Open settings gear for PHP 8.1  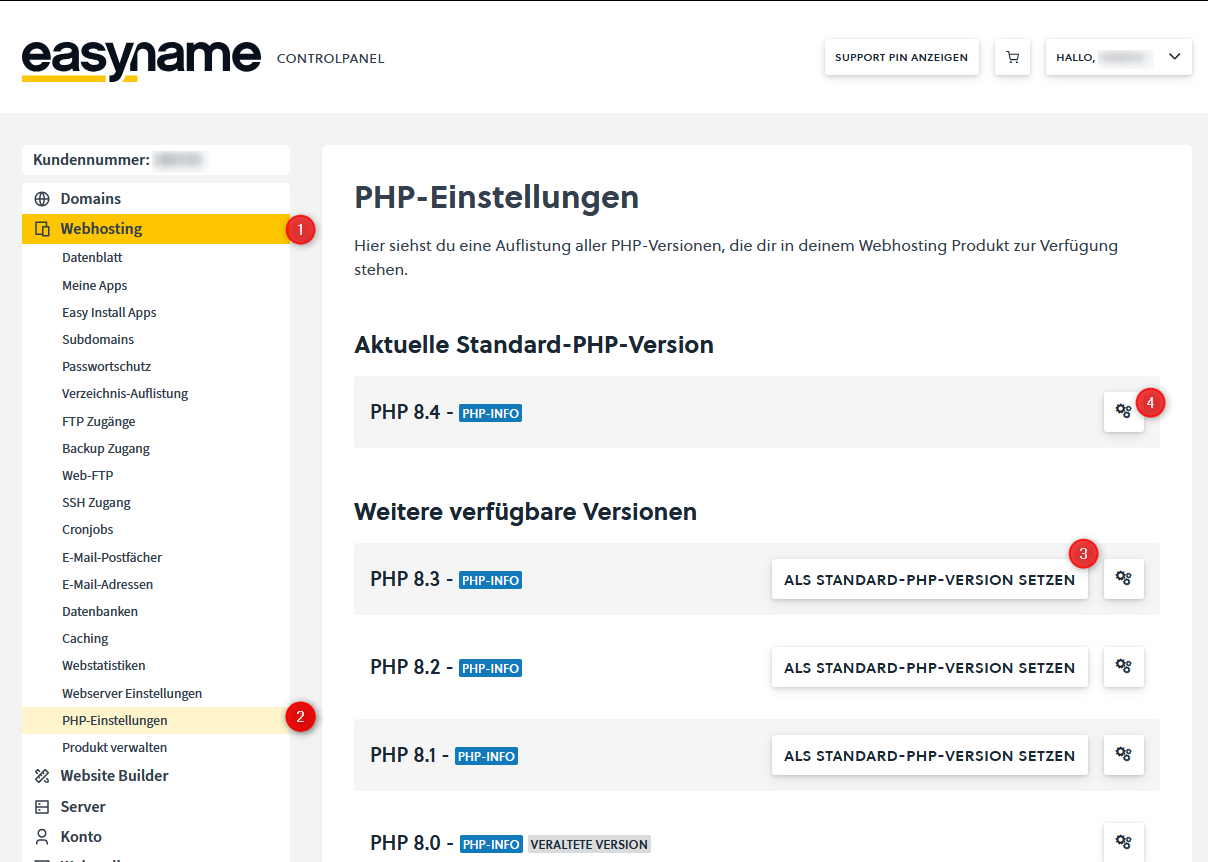click(x=1123, y=755)
